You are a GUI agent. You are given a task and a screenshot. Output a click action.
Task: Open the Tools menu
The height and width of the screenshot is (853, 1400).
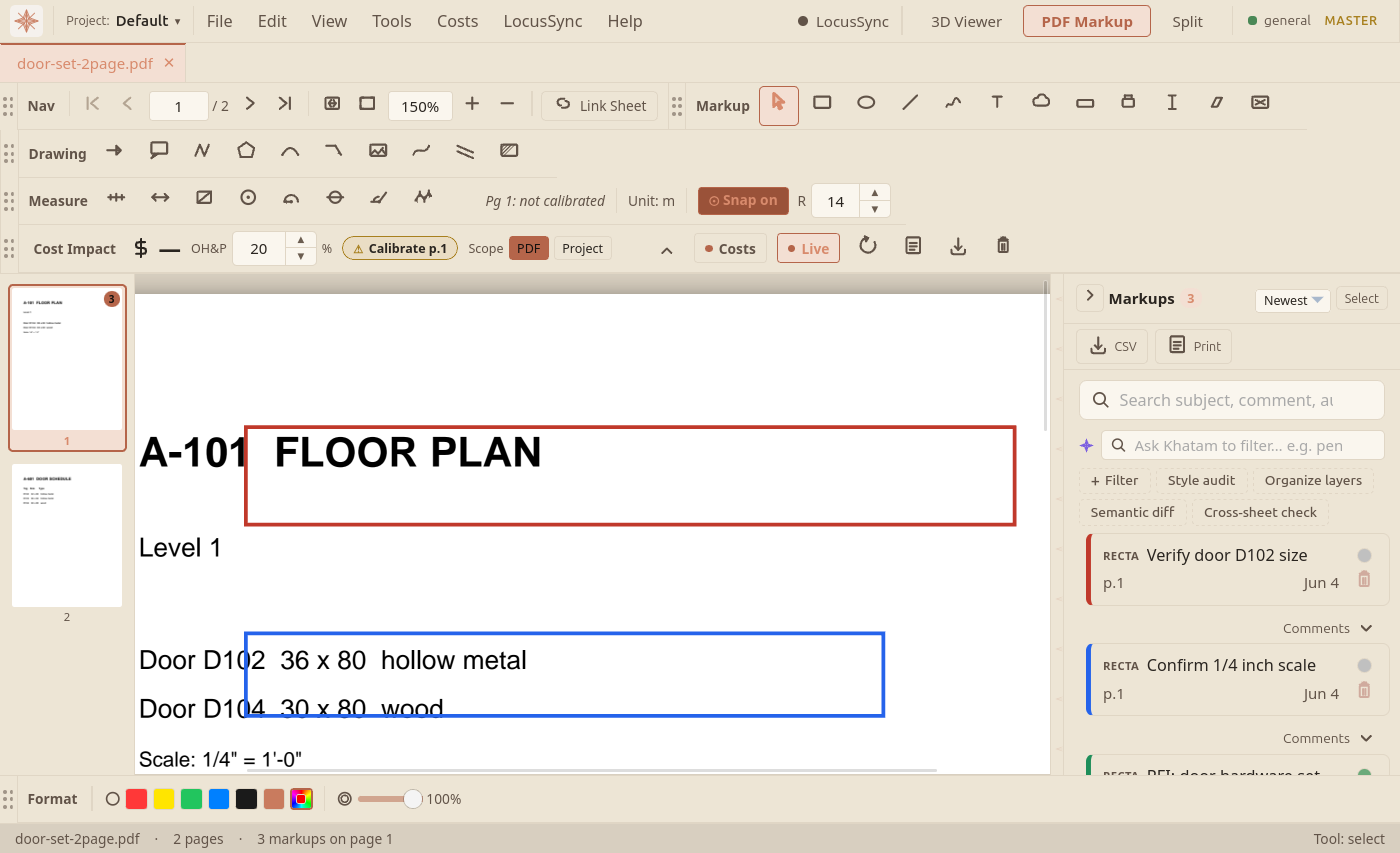click(392, 21)
